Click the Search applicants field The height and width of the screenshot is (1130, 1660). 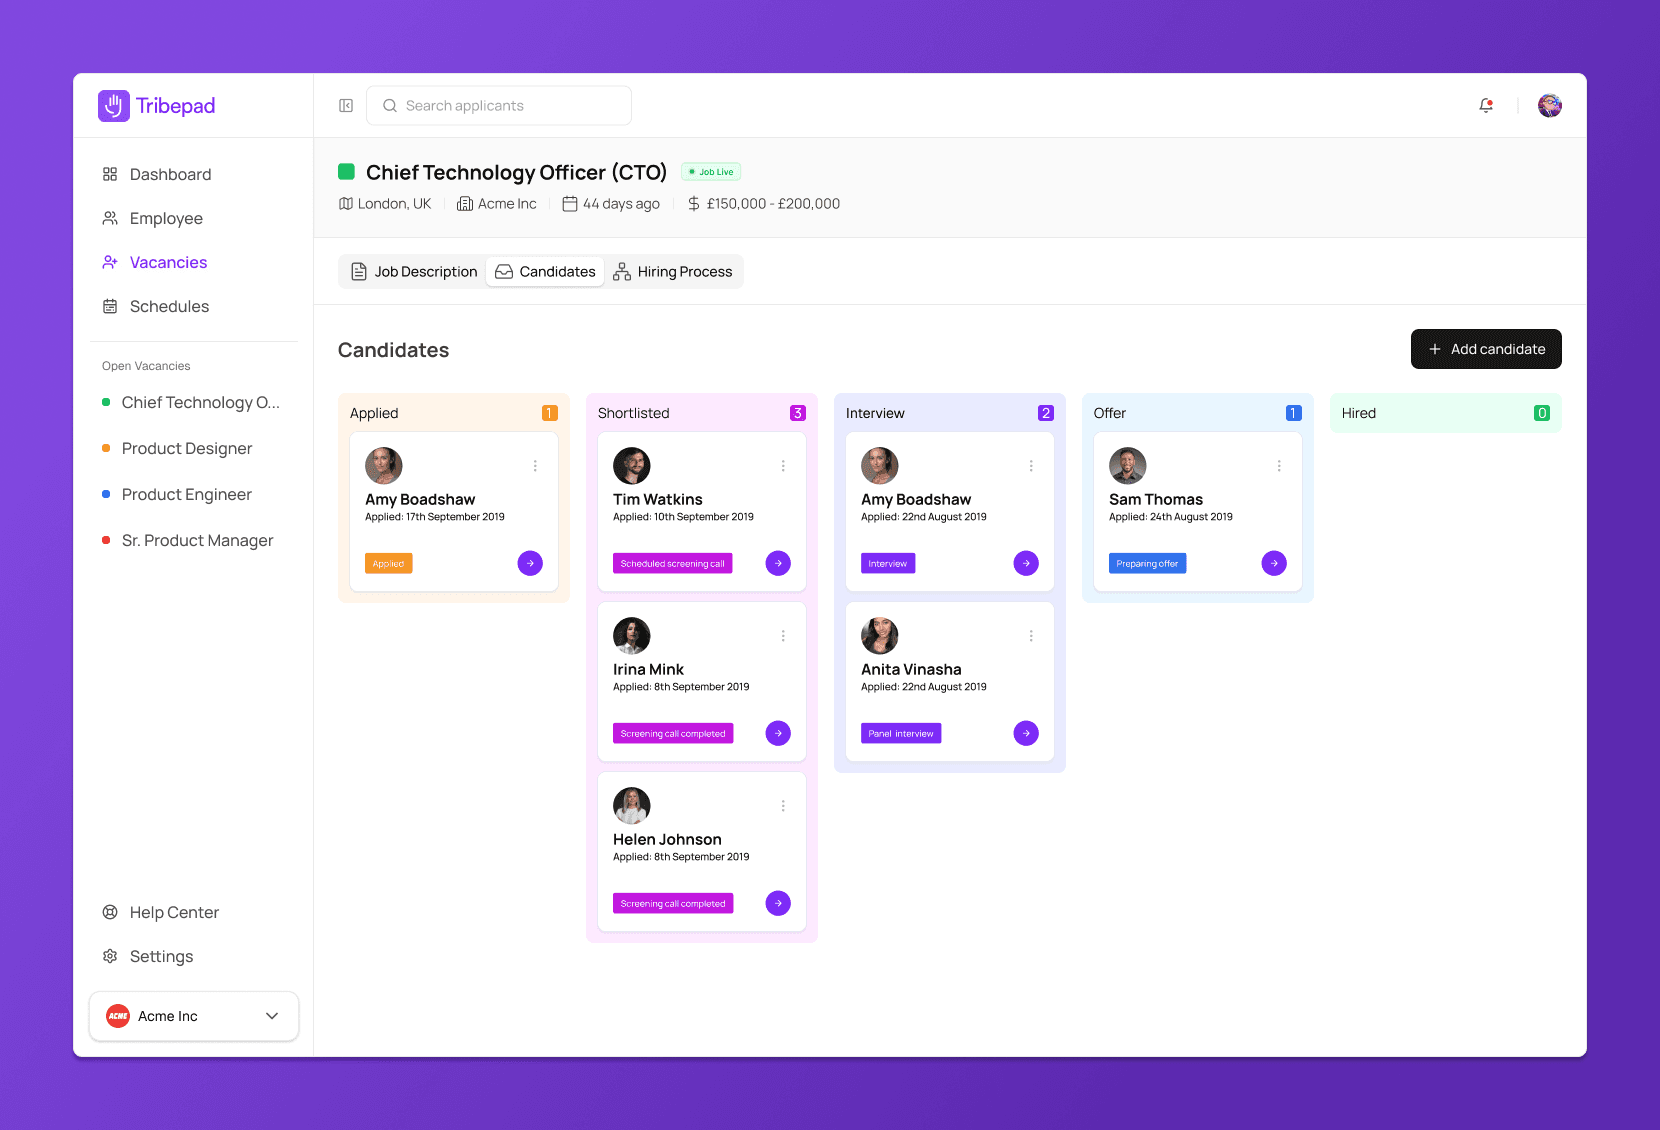(x=498, y=105)
